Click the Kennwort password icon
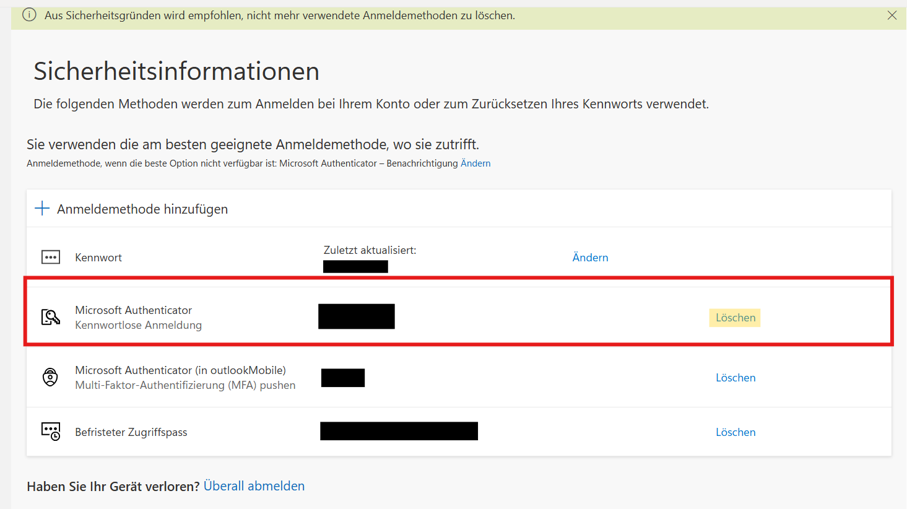The height and width of the screenshot is (509, 907). (x=50, y=257)
